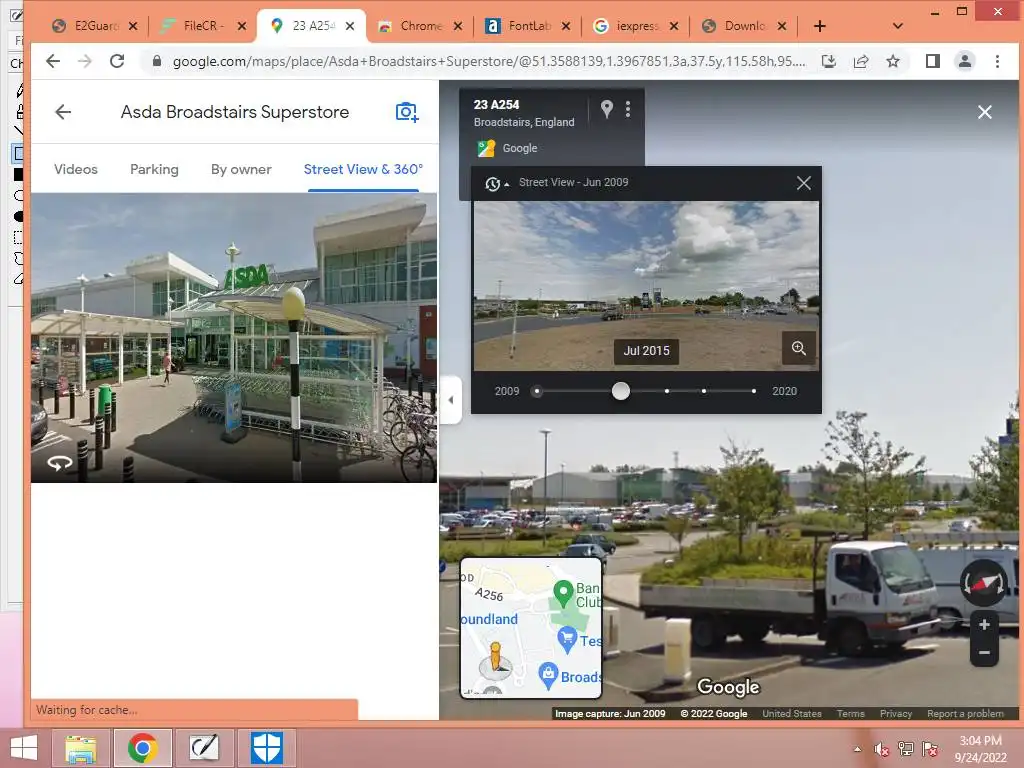Switch to the E2Guard tab
The width and height of the screenshot is (1024, 768).
95,26
